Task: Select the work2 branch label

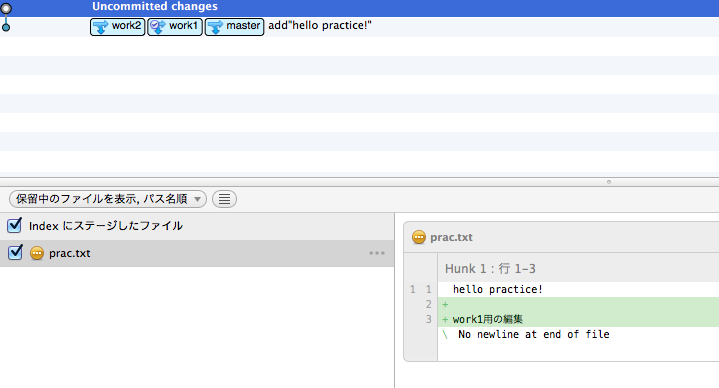Action: (x=117, y=27)
